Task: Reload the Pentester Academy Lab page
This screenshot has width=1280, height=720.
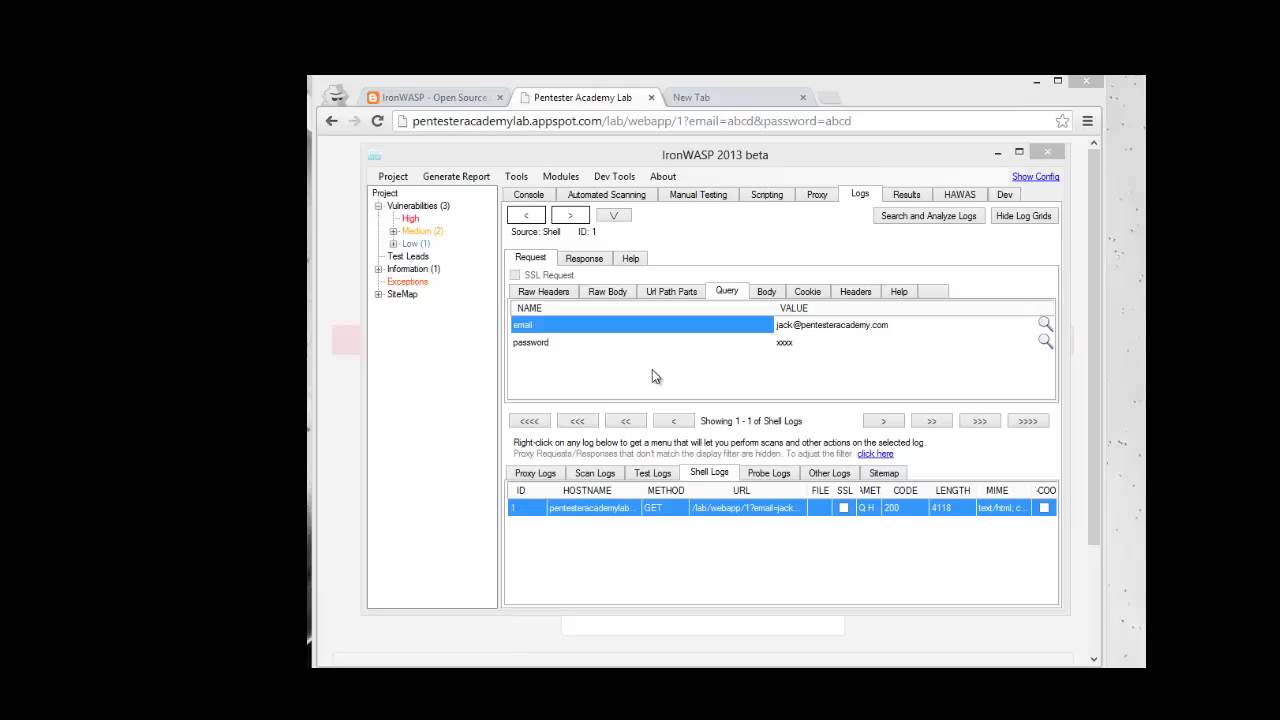Action: [377, 121]
